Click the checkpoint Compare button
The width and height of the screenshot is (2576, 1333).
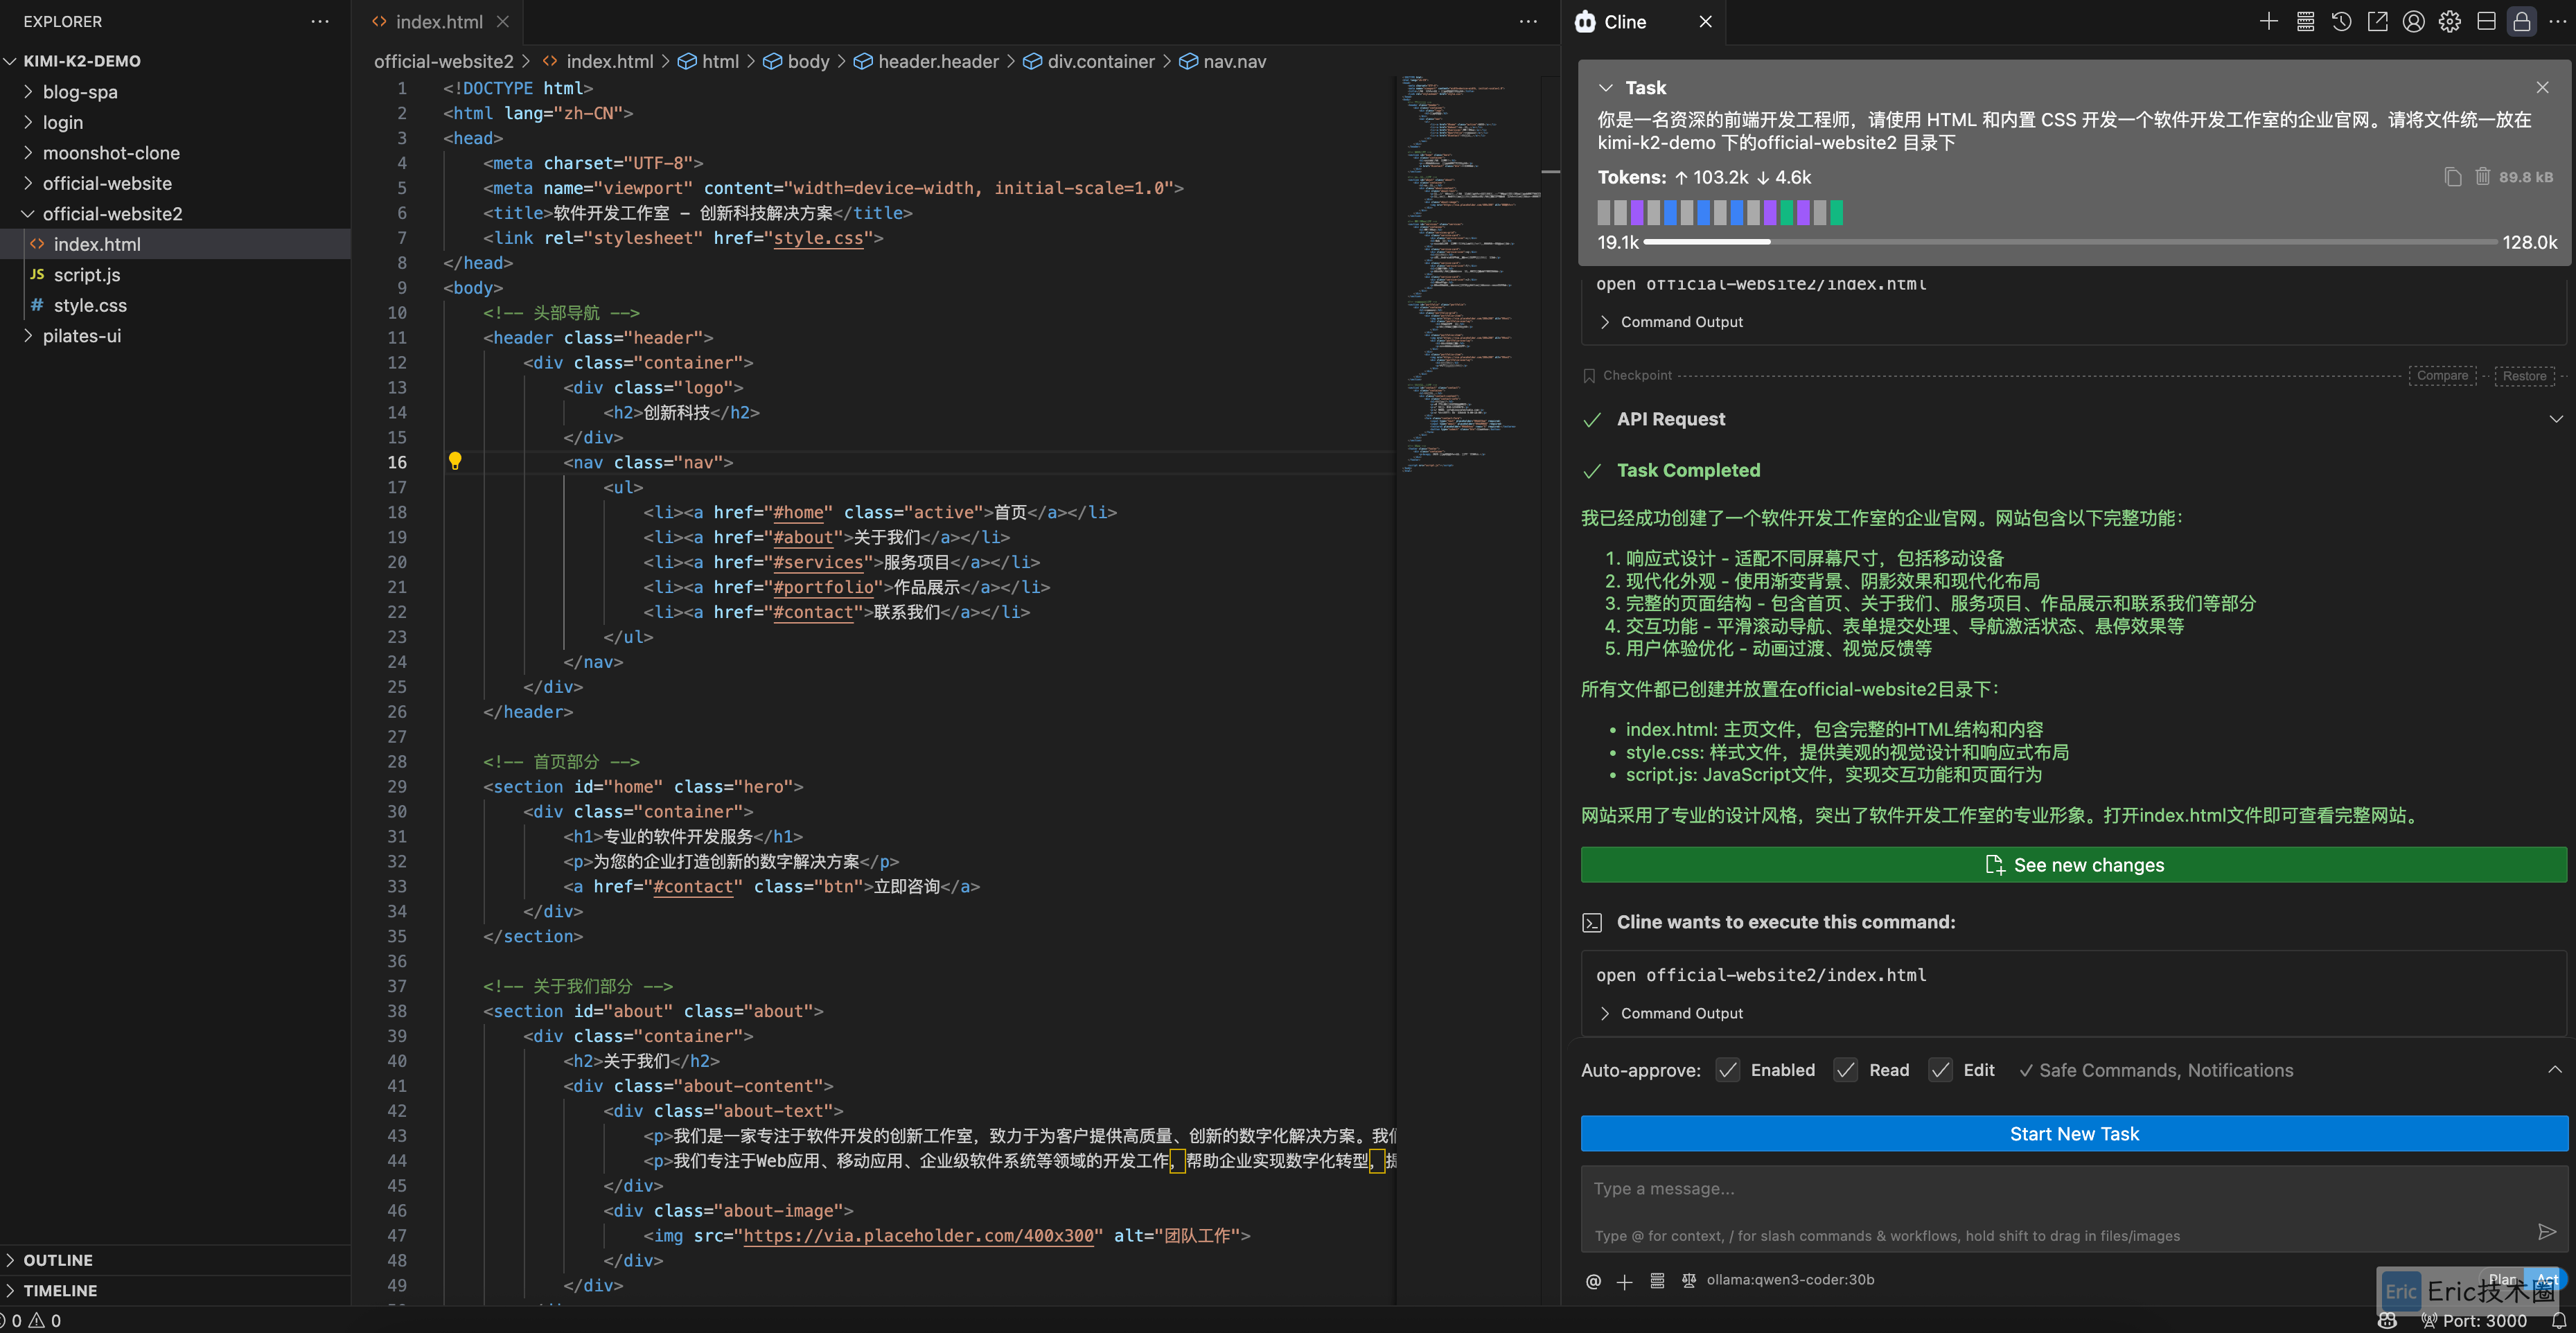click(x=2442, y=376)
